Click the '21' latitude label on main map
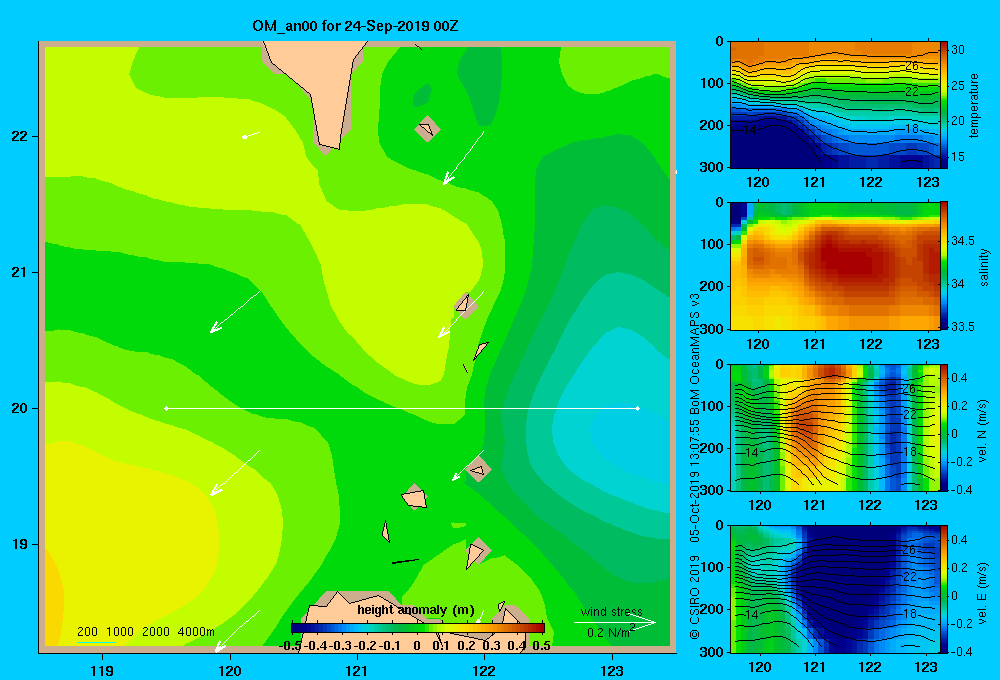Image resolution: width=1000 pixels, height=680 pixels. pos(20,272)
